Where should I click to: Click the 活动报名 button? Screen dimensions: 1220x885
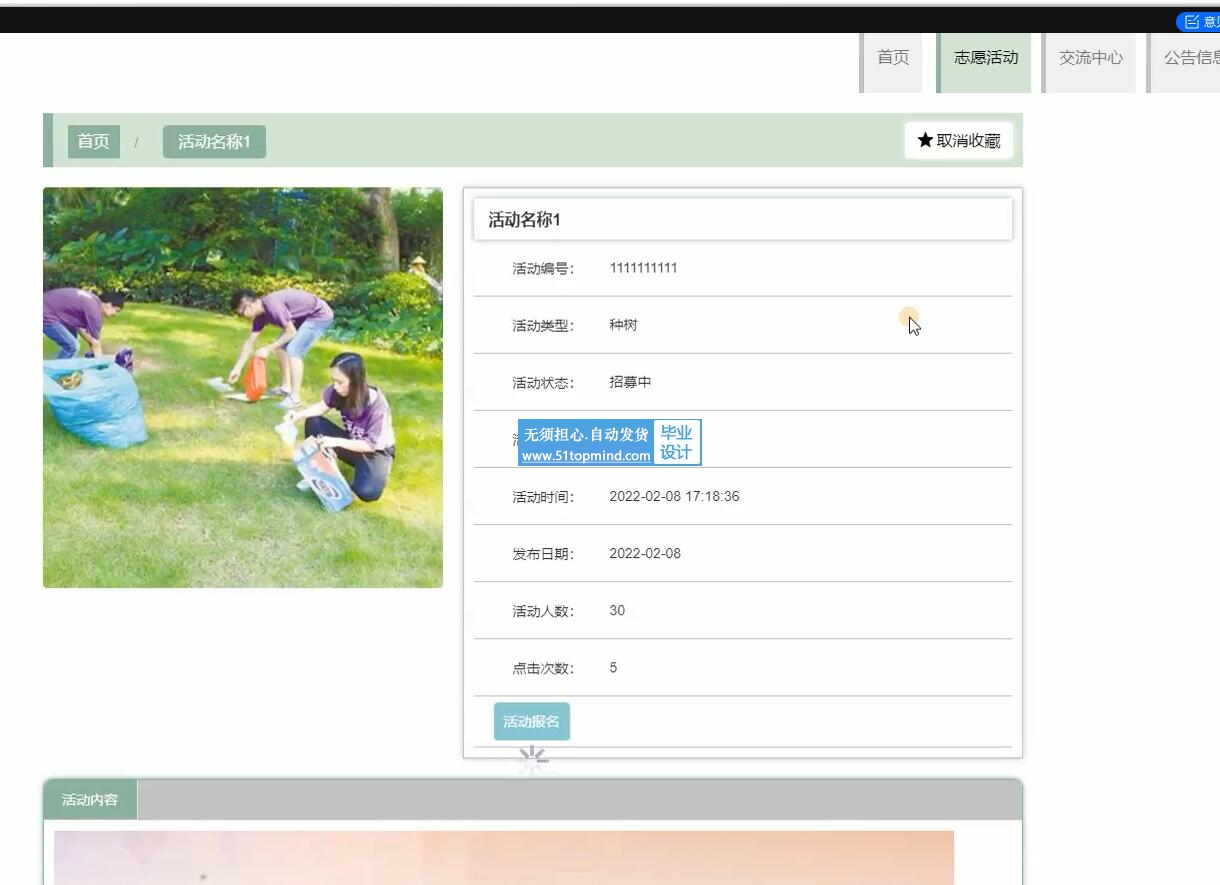coord(531,722)
